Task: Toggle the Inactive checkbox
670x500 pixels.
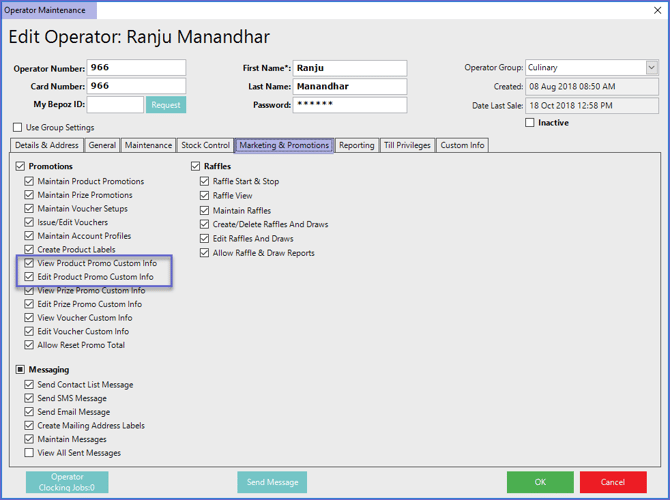Action: [530, 123]
